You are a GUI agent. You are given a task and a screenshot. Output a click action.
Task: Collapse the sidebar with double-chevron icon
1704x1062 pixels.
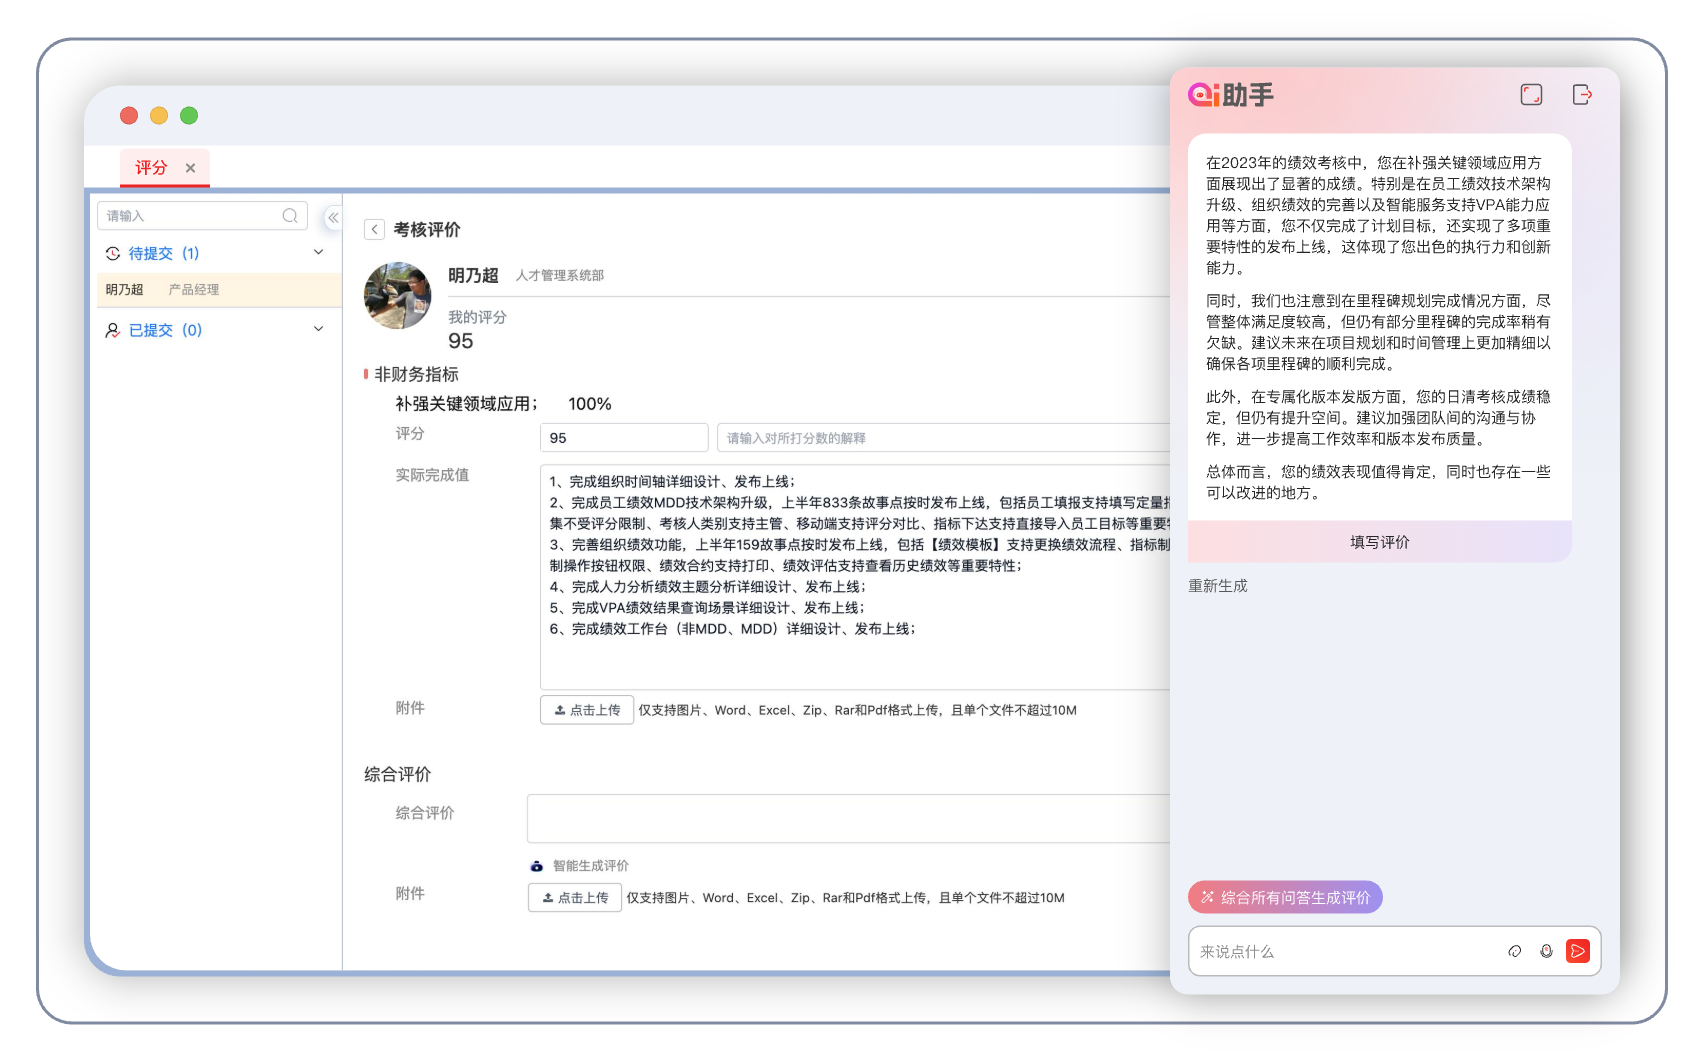(x=333, y=217)
